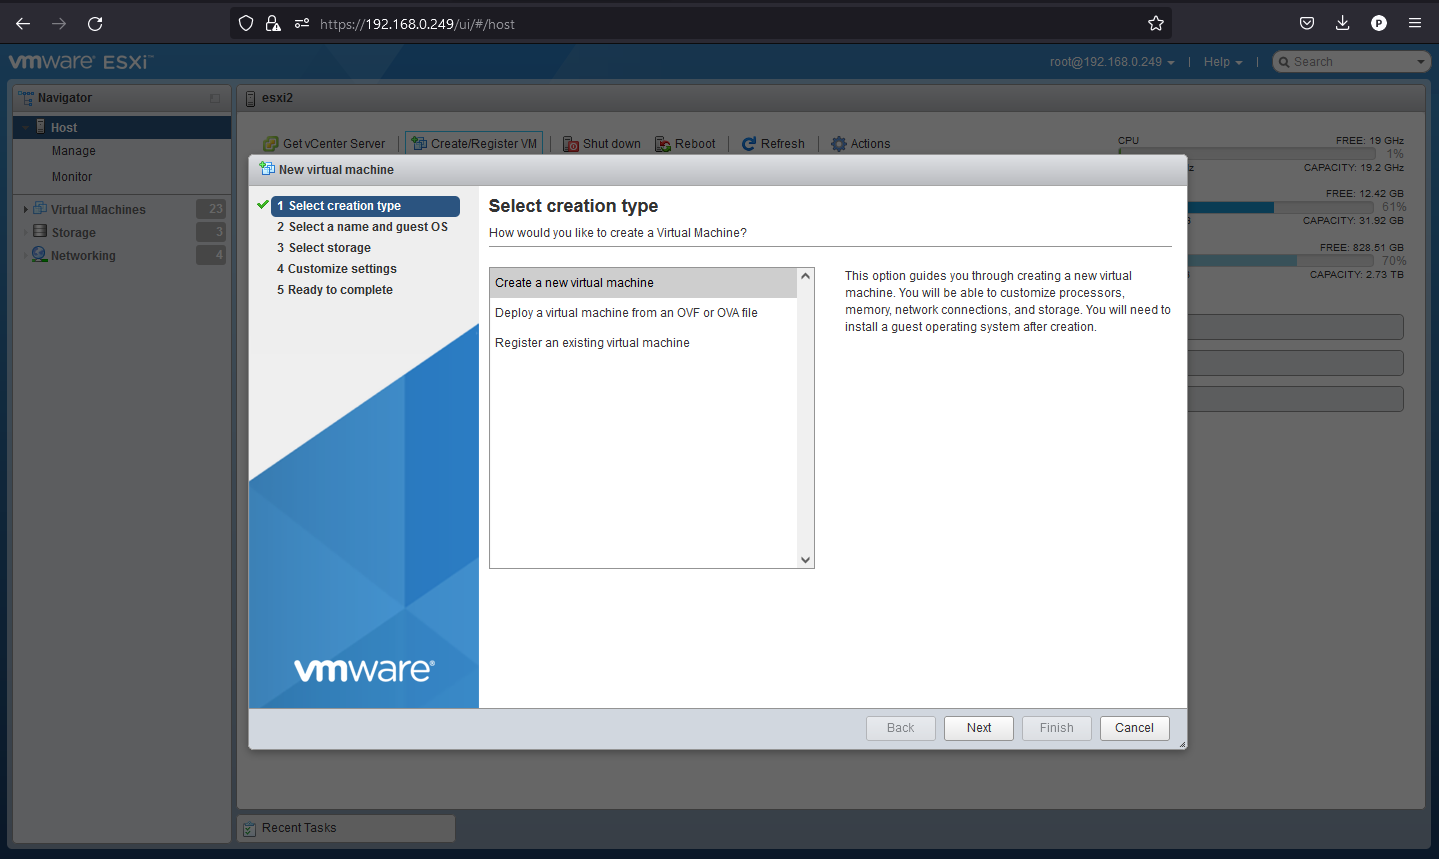
Task: Expand the Virtual Machines tree node
Action: coord(26,209)
